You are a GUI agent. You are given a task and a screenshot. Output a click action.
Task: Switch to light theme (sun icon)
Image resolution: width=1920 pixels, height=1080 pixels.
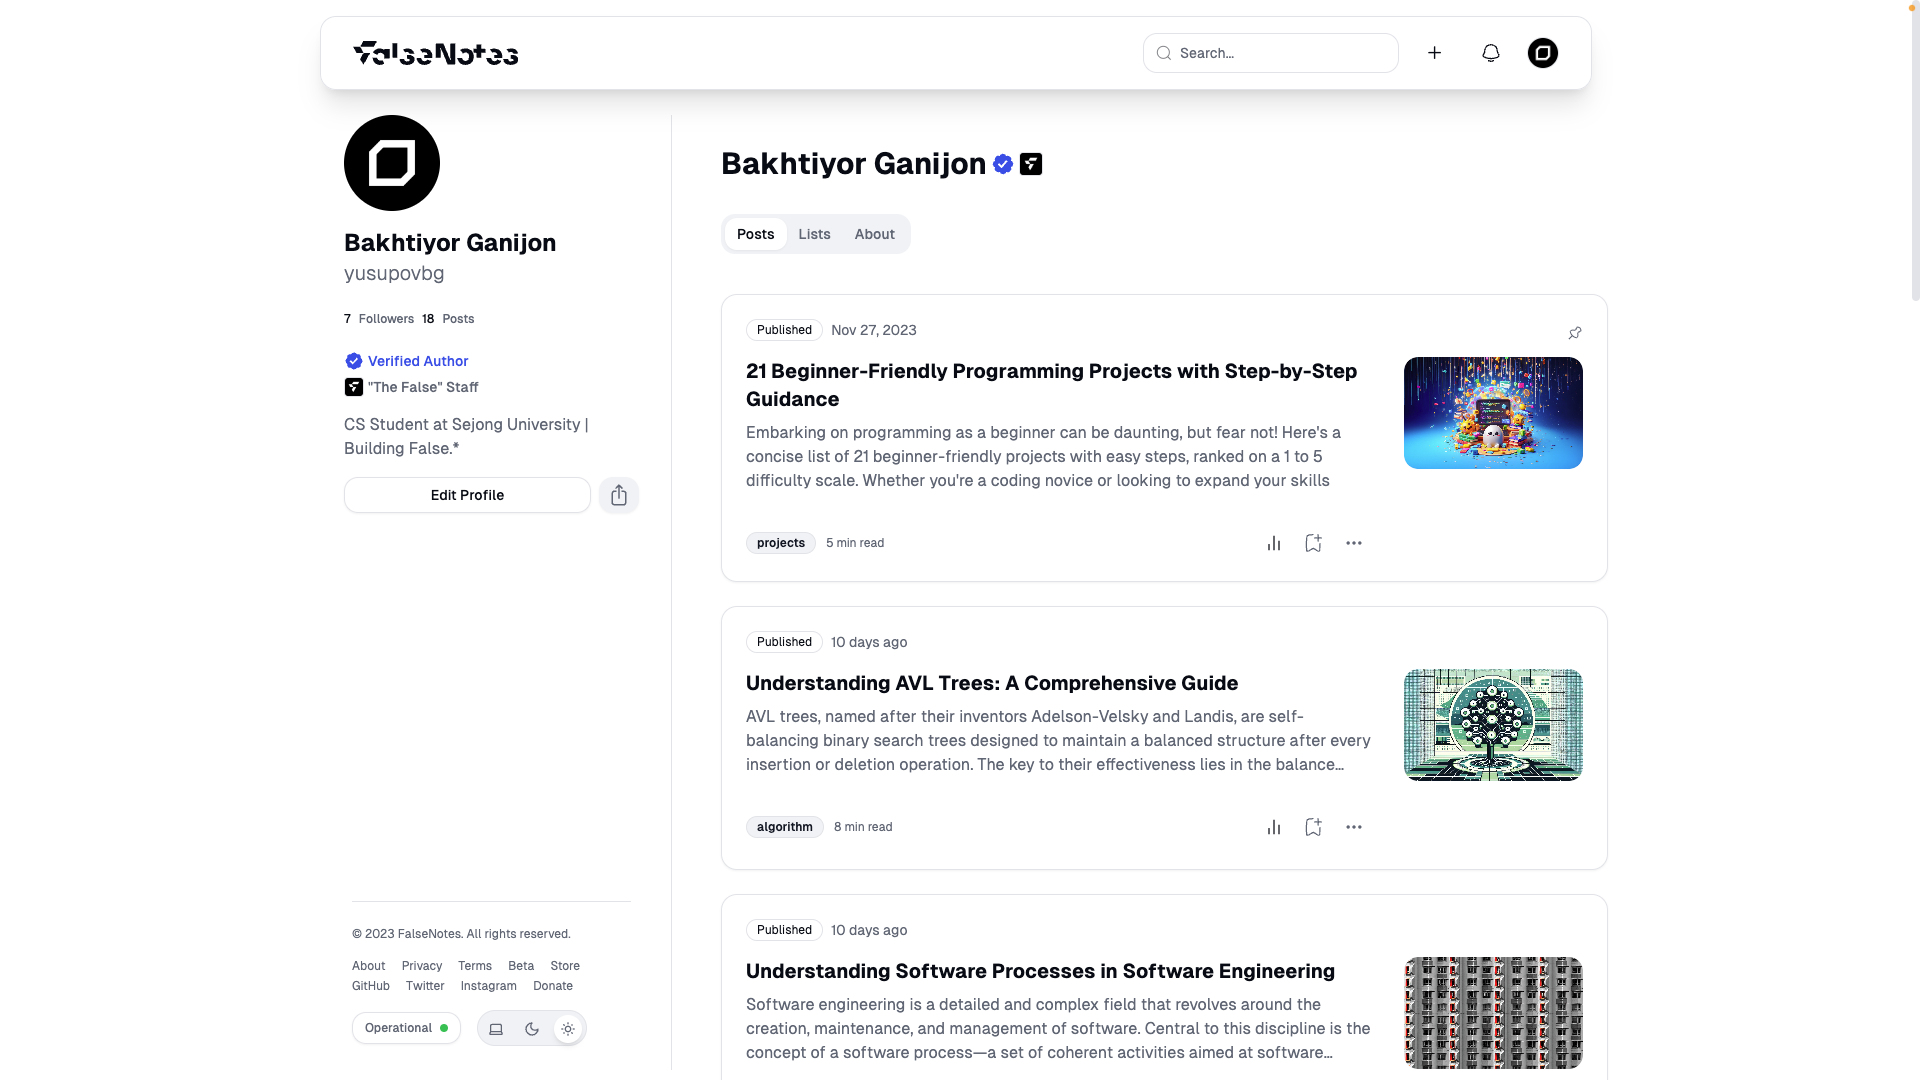[x=568, y=1029]
